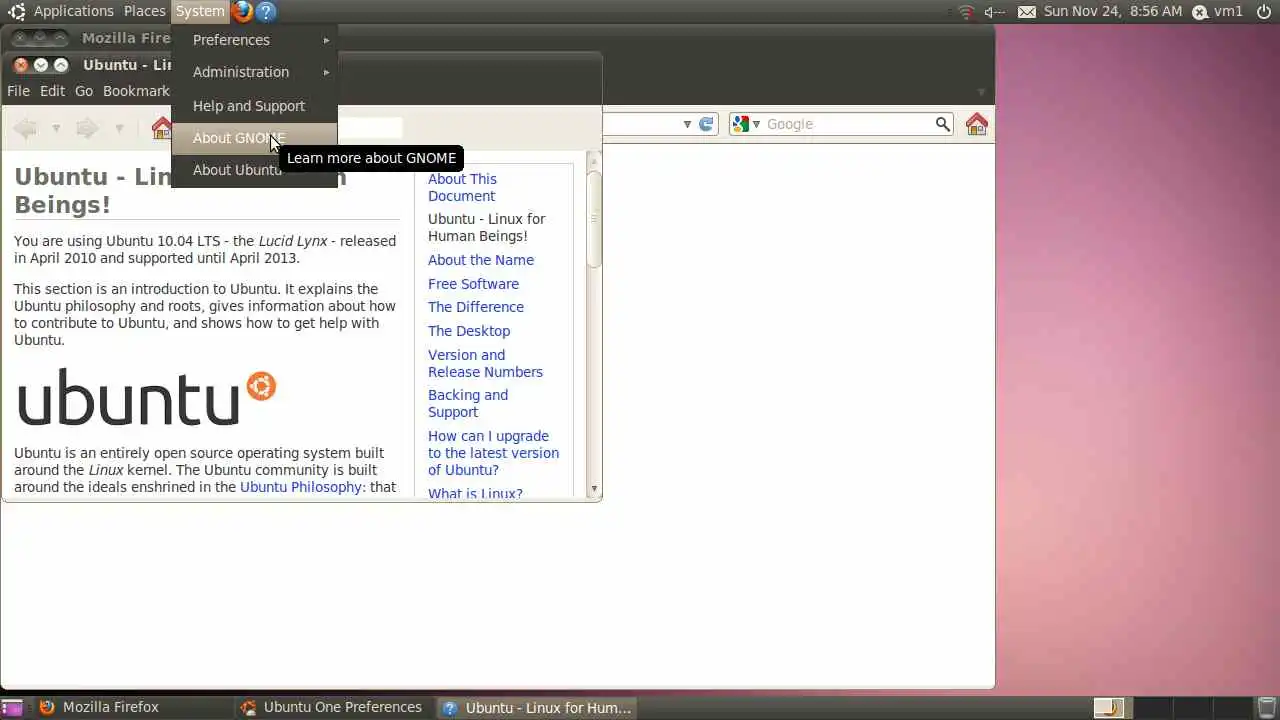Open the Places menu
Image resolution: width=1280 pixels, height=720 pixels.
point(145,11)
